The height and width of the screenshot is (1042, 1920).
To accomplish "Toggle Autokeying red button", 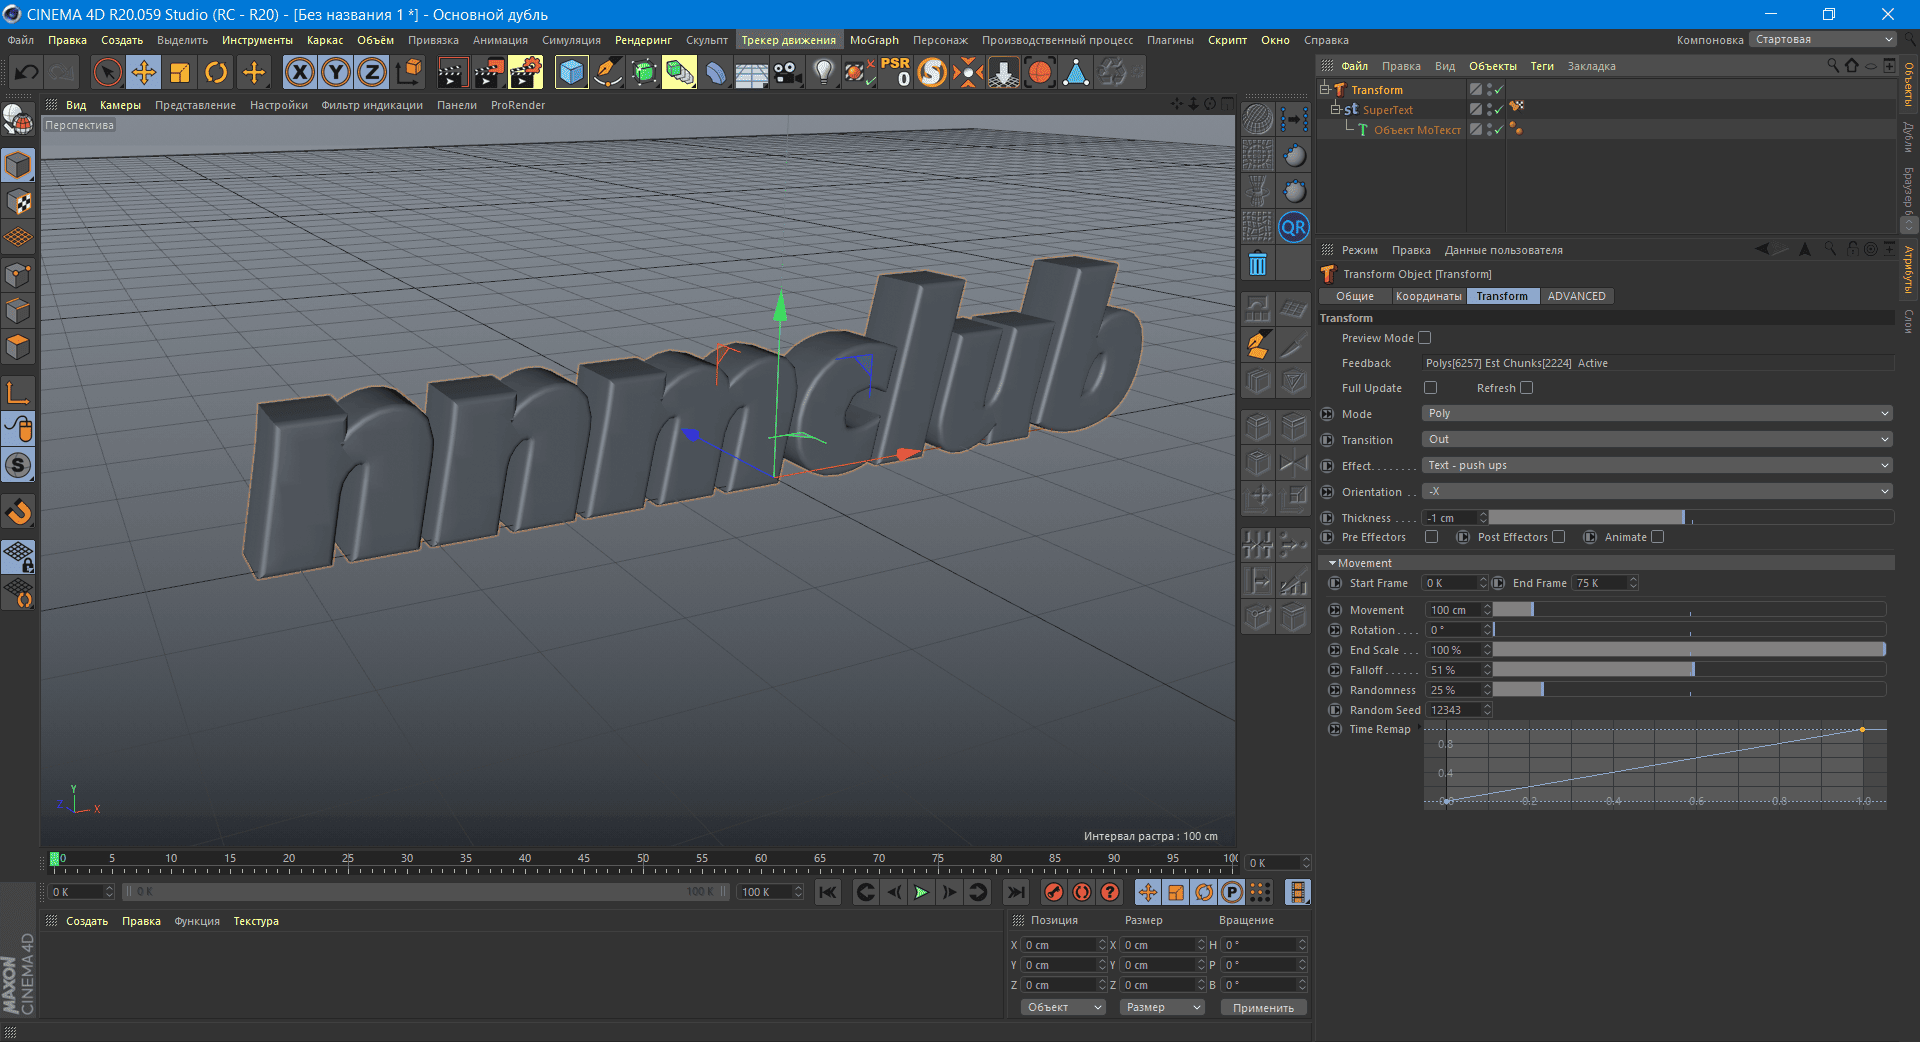I will tap(1082, 892).
